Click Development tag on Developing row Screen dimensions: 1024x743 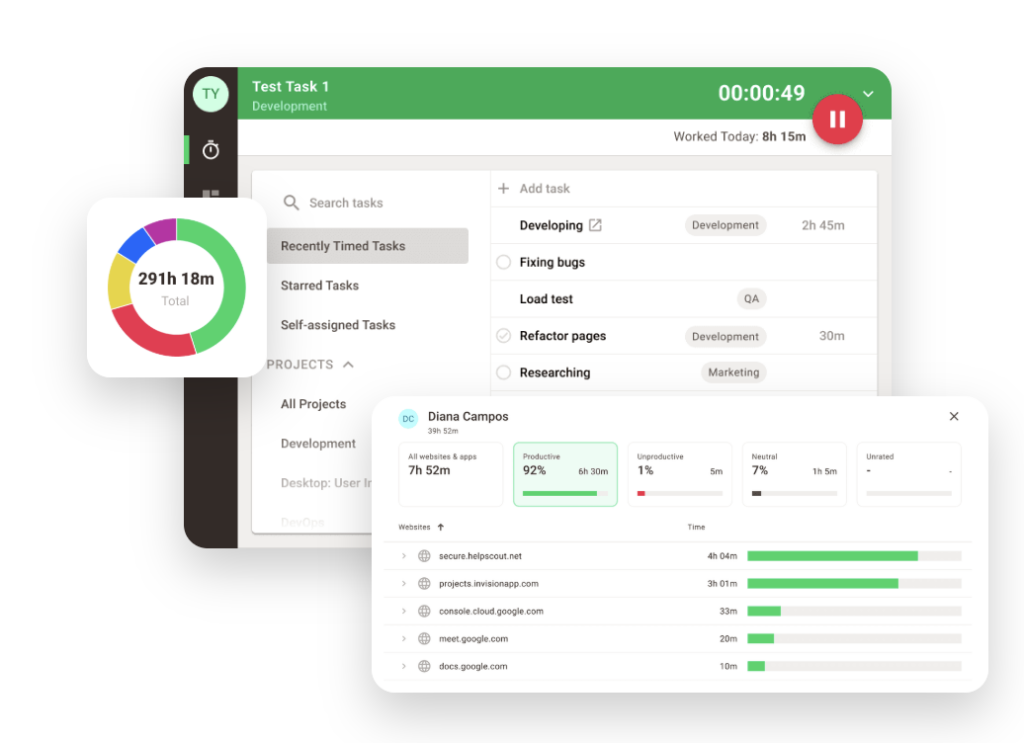(725, 225)
